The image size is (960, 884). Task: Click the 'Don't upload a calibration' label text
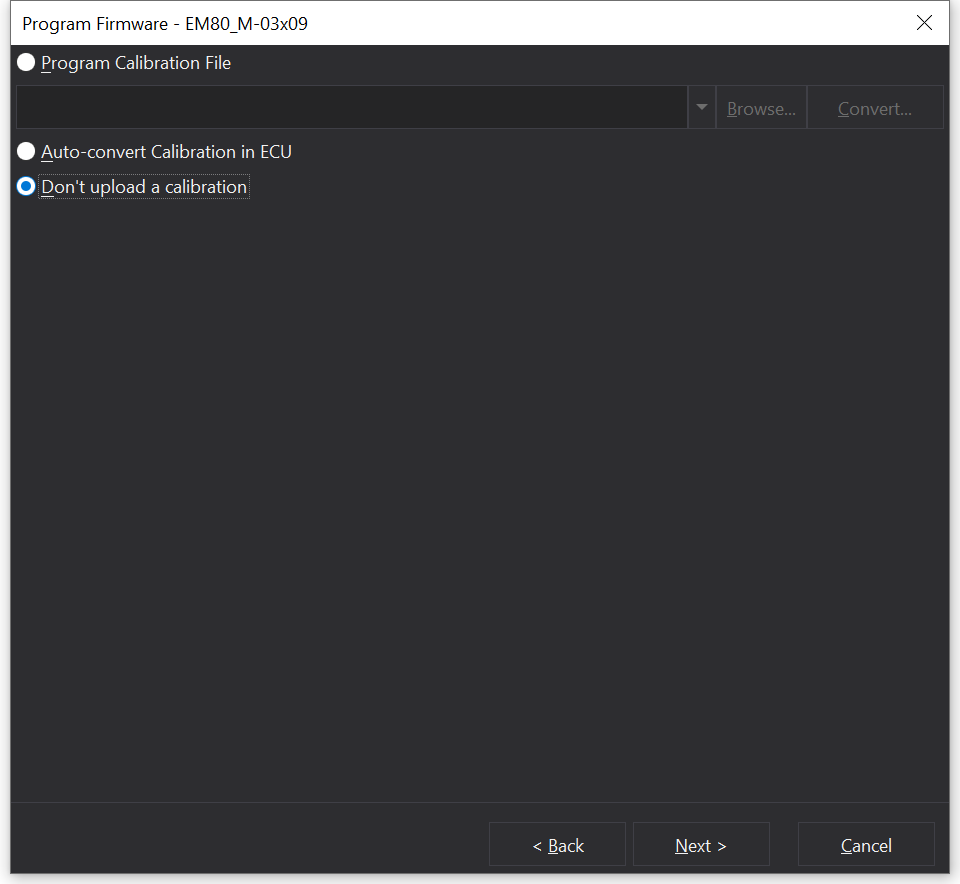[144, 187]
